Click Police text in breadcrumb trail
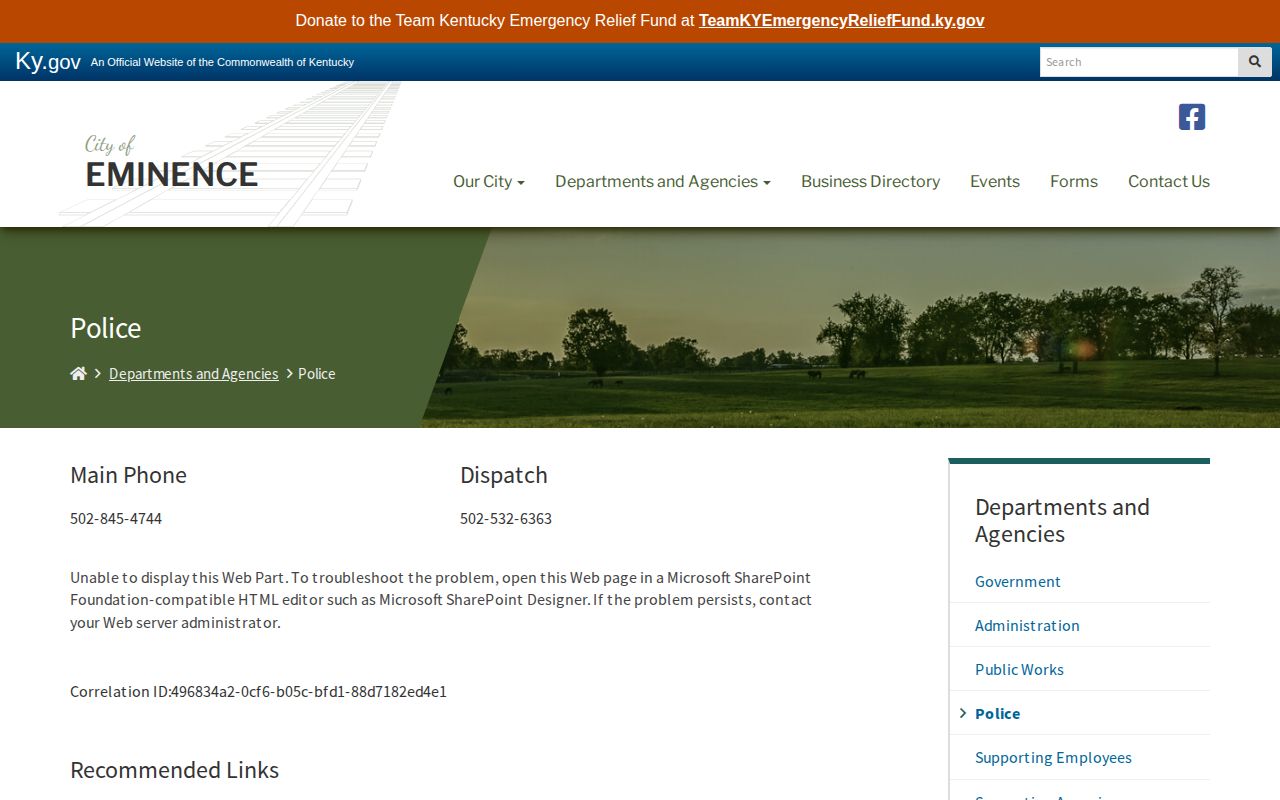1280x800 pixels. (316, 373)
